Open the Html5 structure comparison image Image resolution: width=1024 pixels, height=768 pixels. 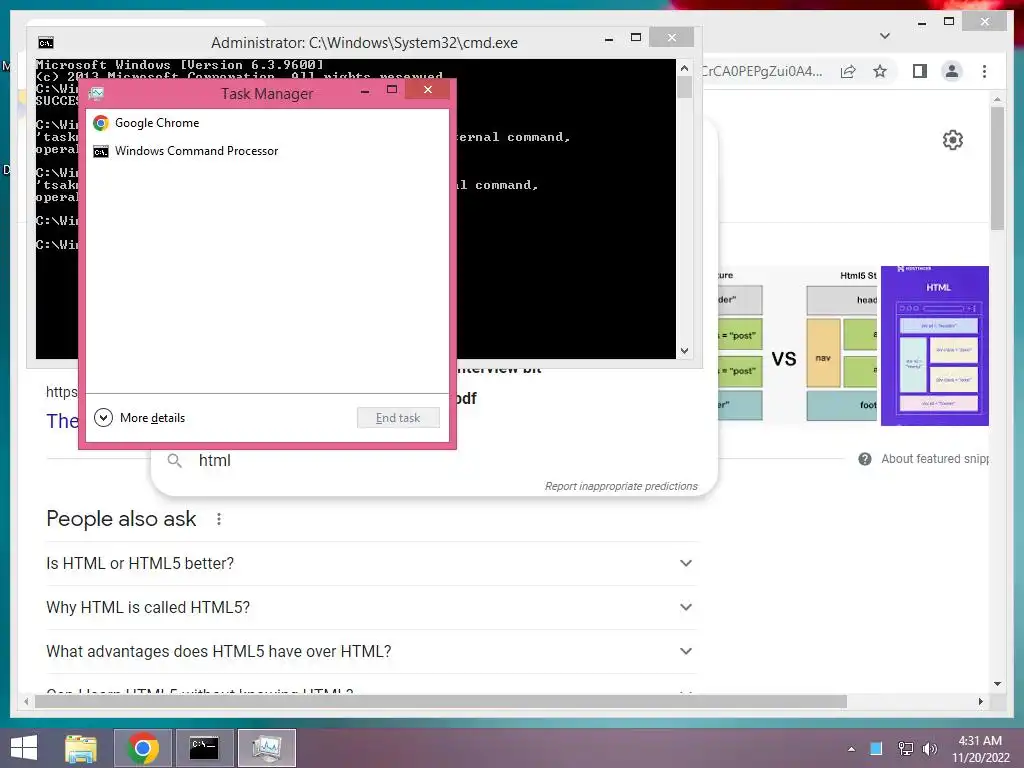(x=797, y=345)
